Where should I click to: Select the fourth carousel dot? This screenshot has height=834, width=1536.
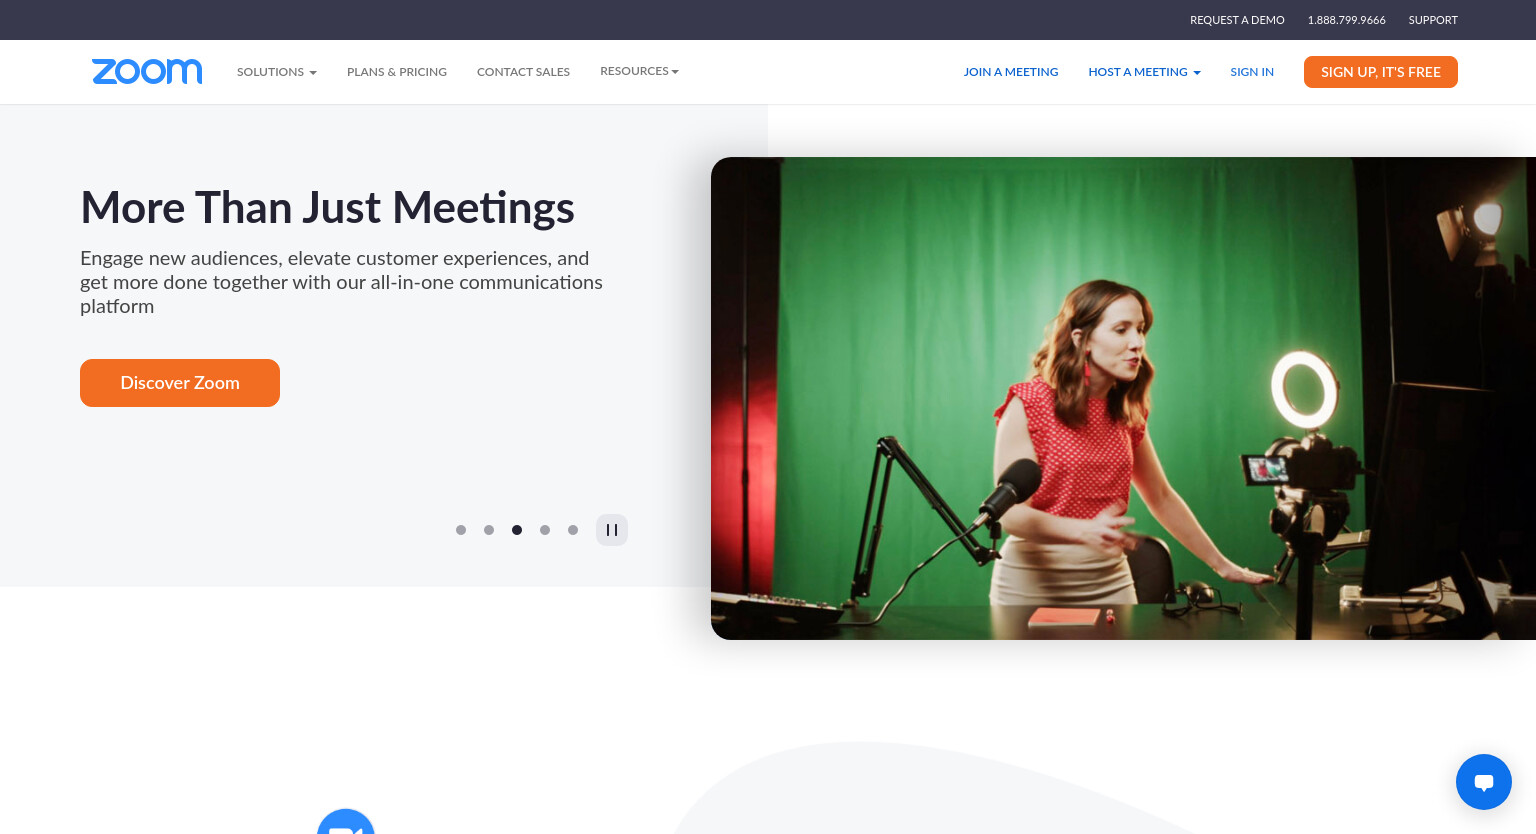click(545, 530)
